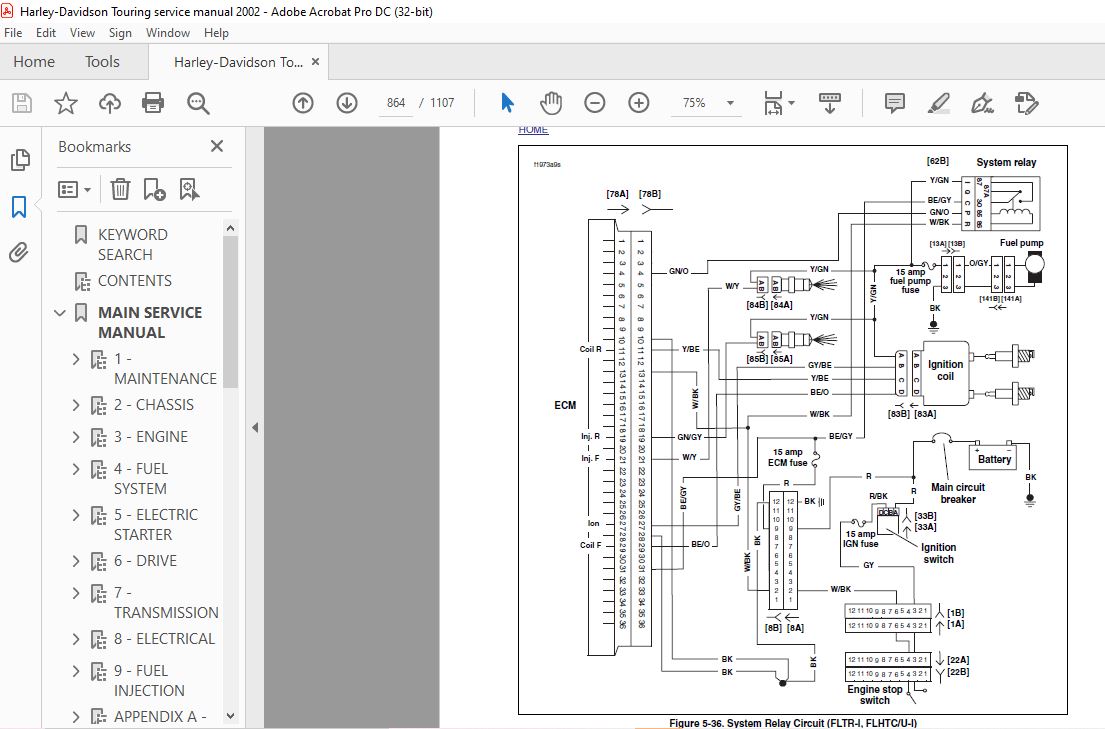Open the attachments paperclip panel
The width and height of the screenshot is (1105, 729).
(19, 252)
